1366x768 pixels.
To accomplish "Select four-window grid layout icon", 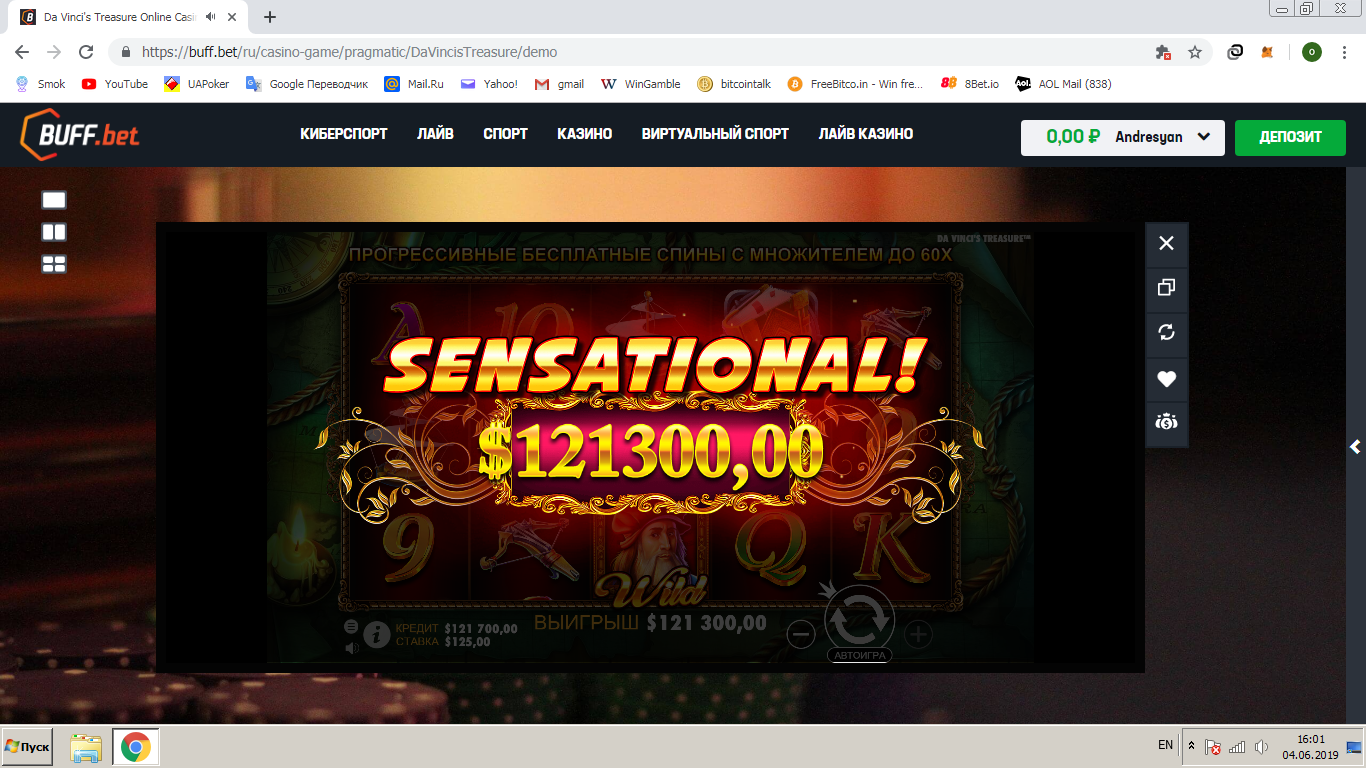I will coord(54,264).
